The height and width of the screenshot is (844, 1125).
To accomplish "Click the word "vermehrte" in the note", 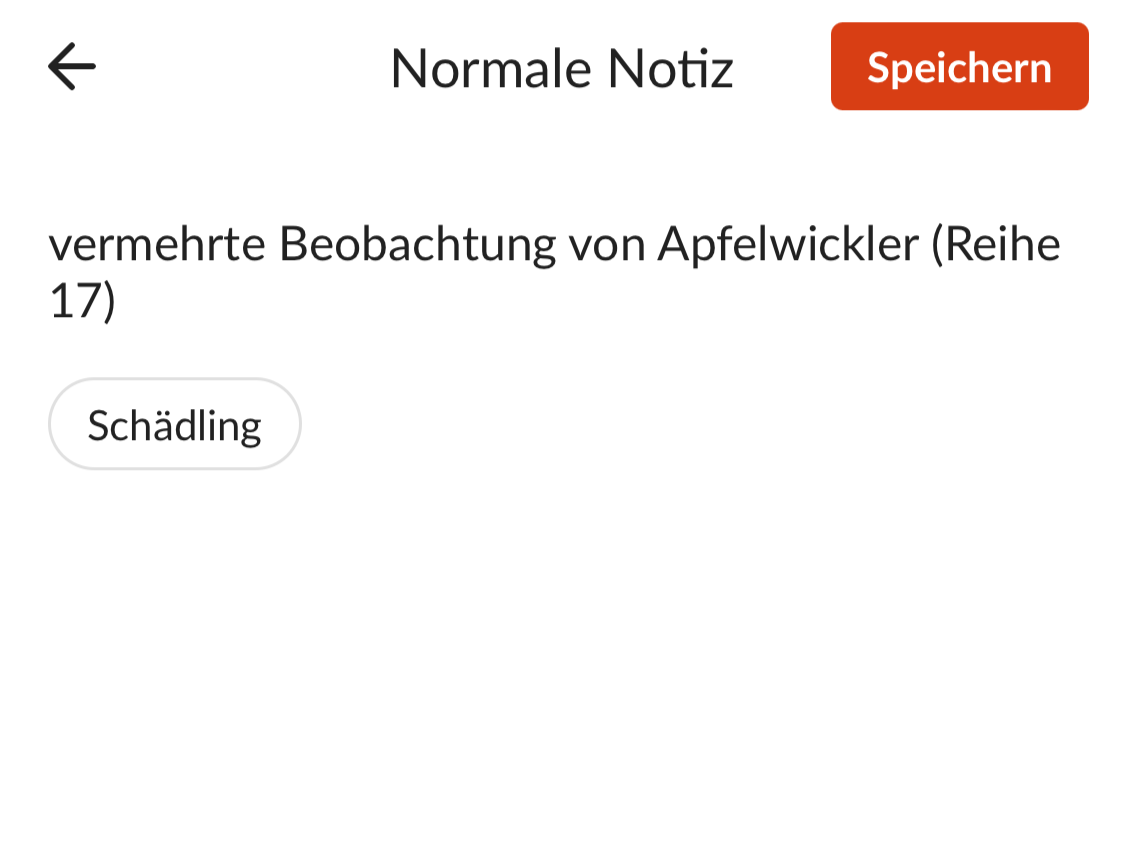I will [156, 244].
